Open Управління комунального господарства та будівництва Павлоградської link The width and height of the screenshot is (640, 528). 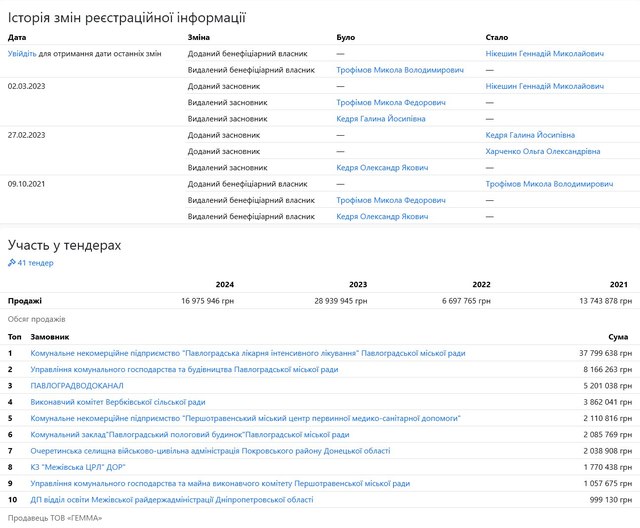coord(184,369)
